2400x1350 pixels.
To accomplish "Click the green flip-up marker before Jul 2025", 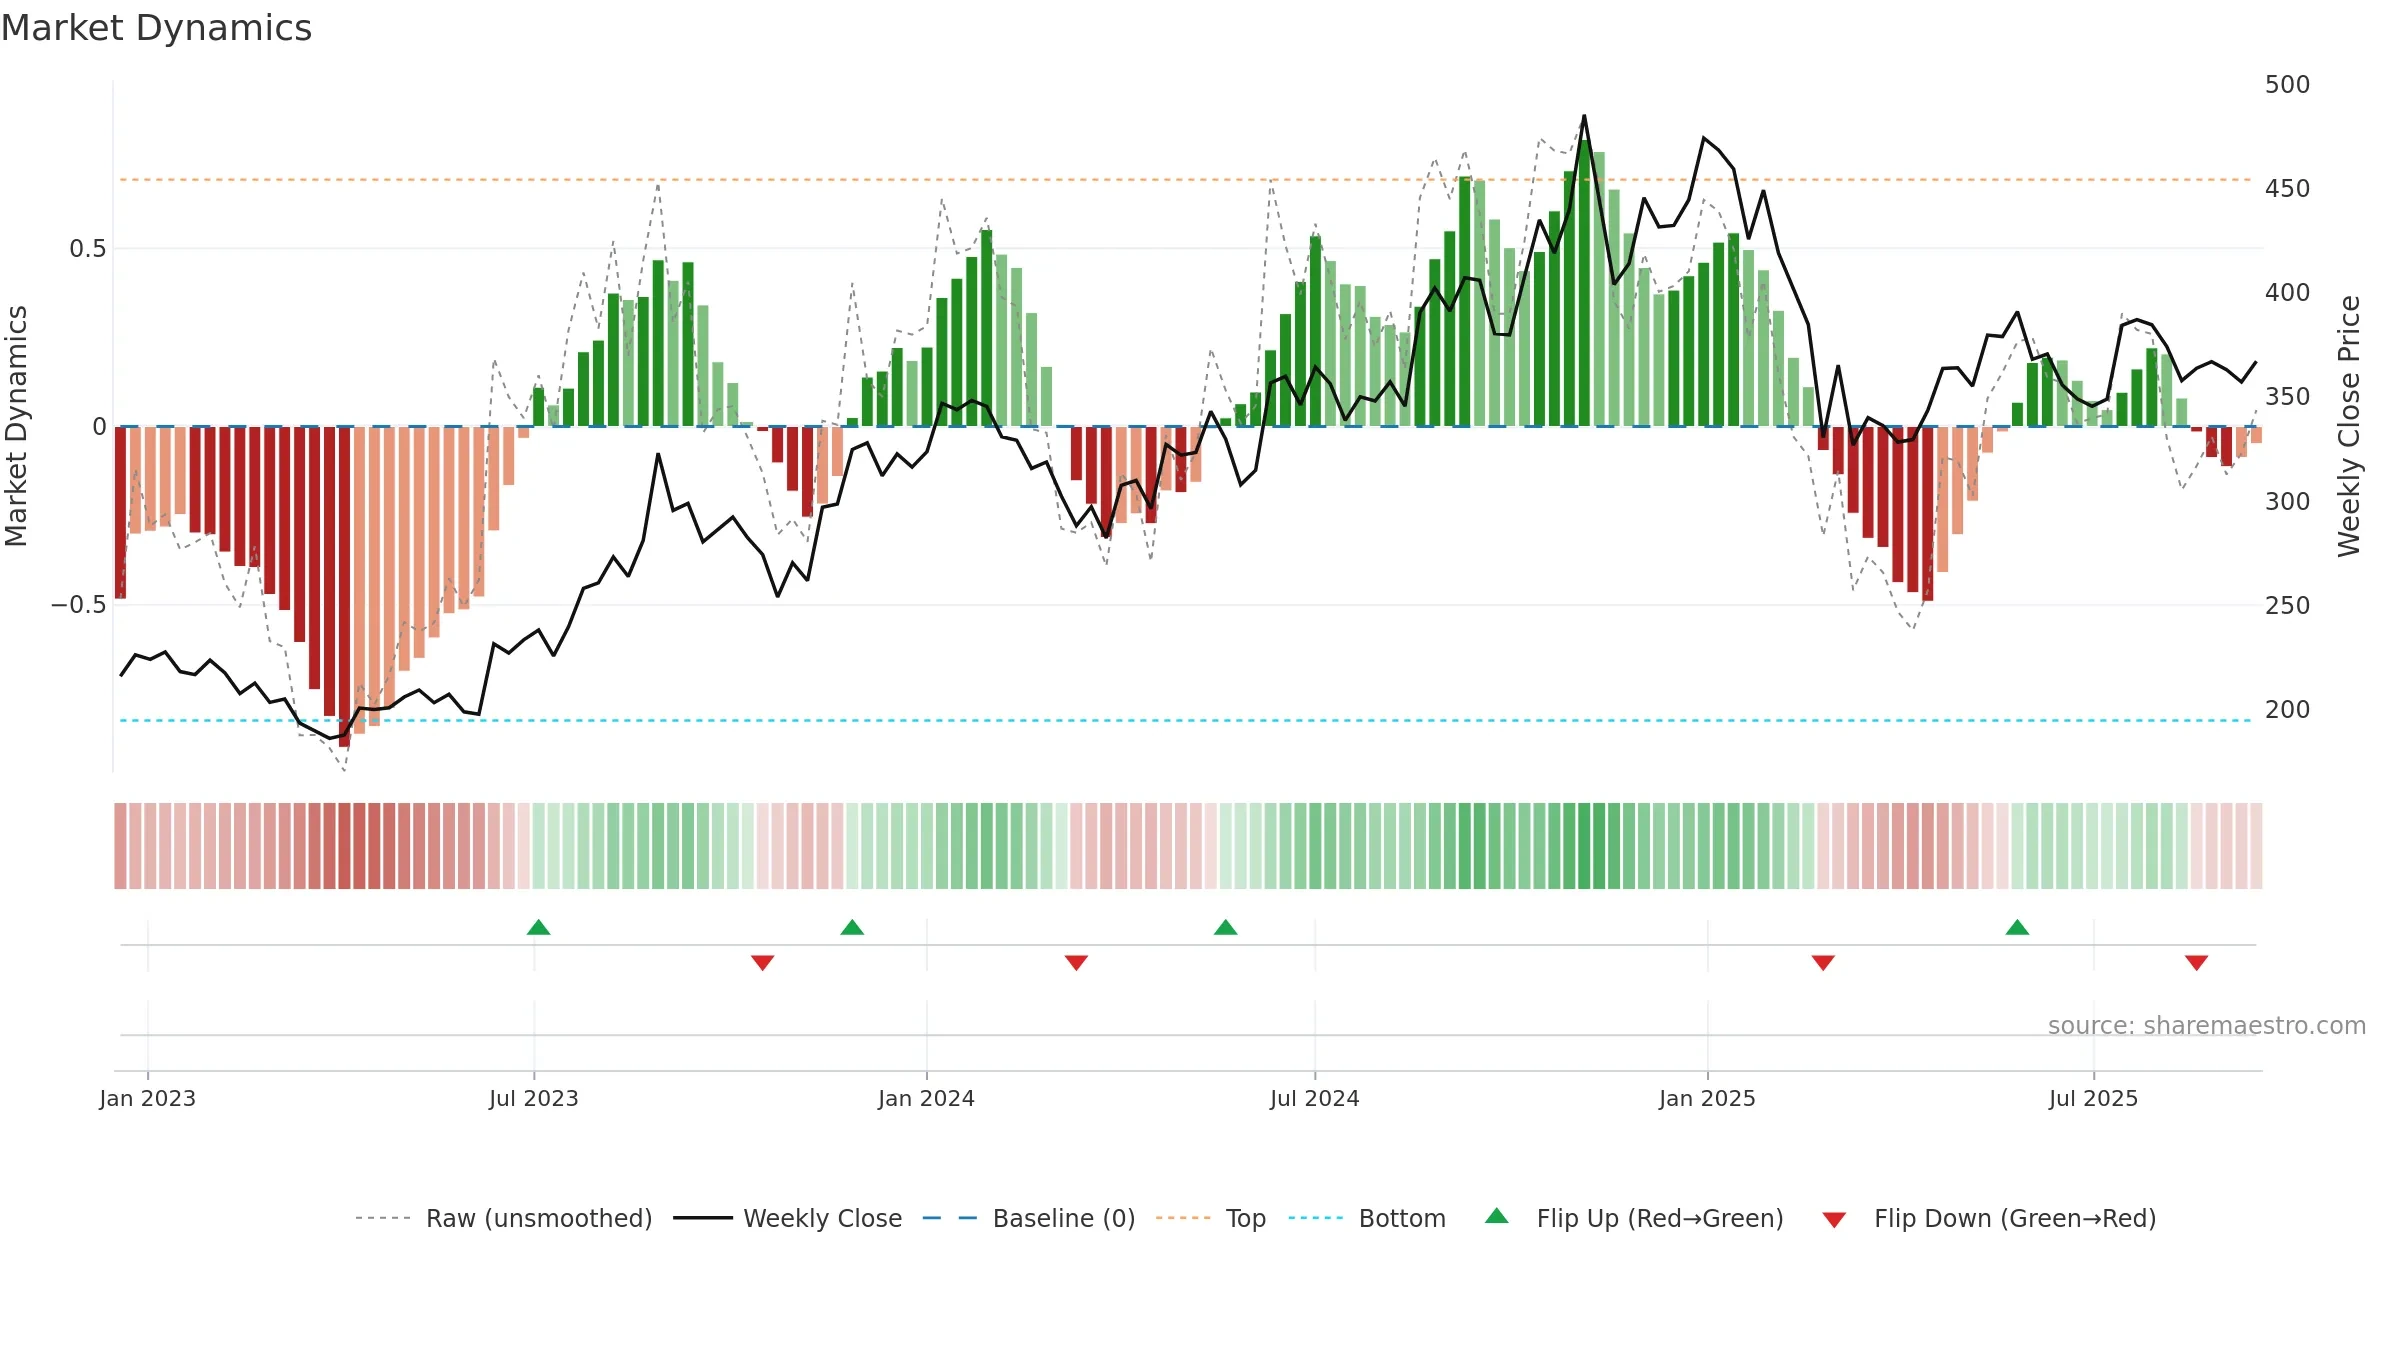I will [x=2017, y=927].
